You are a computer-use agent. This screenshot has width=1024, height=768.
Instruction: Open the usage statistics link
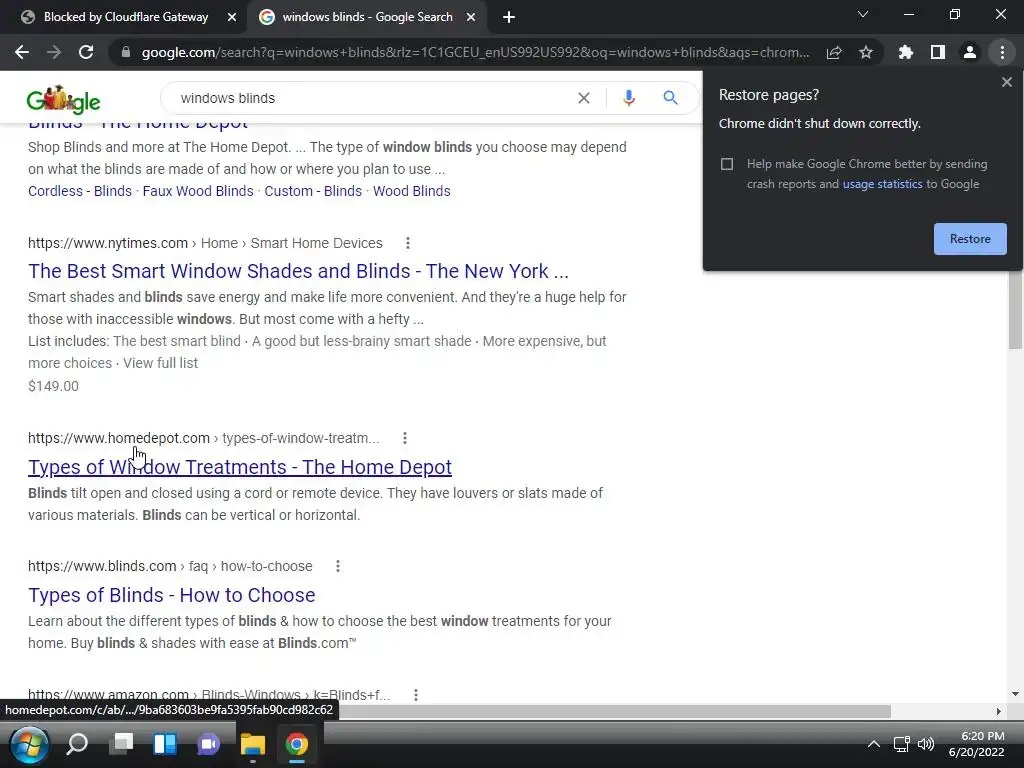pyautogui.click(x=882, y=184)
